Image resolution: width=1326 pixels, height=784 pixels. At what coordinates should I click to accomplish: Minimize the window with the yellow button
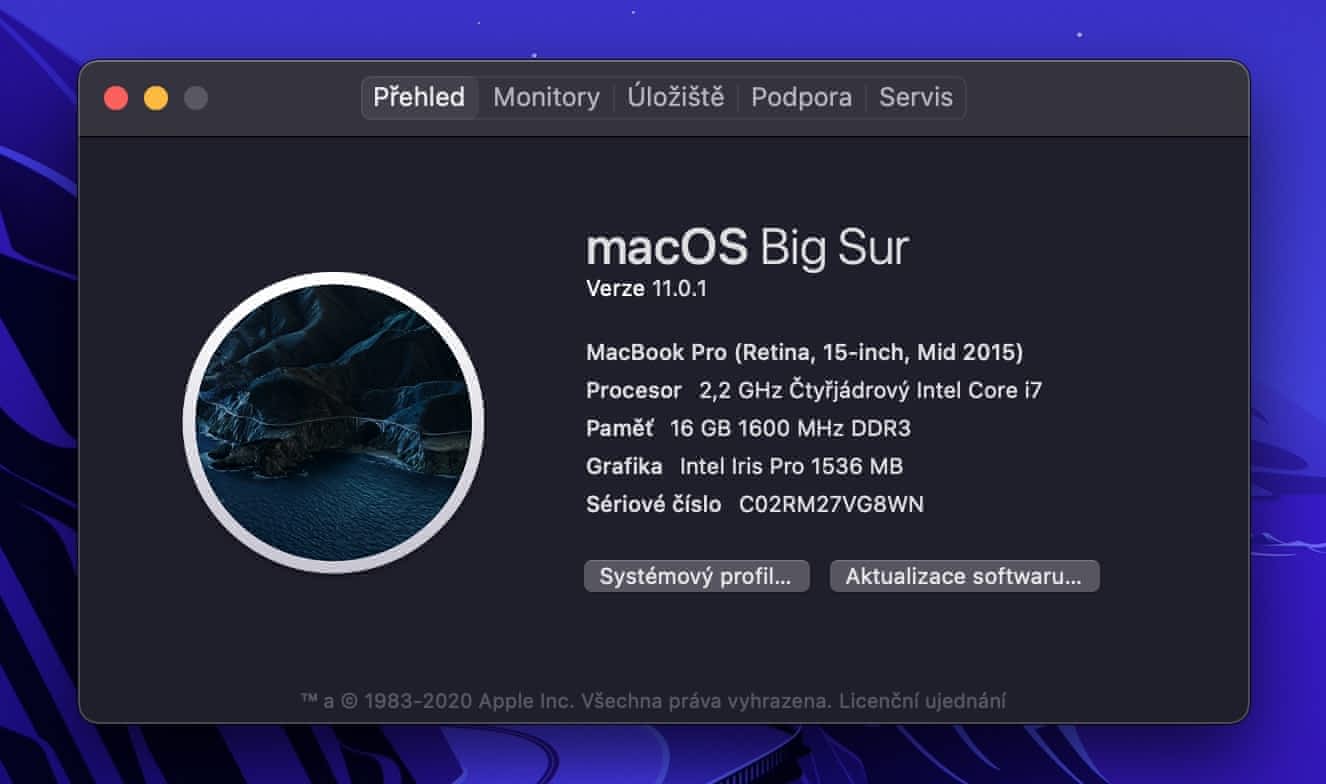156,98
